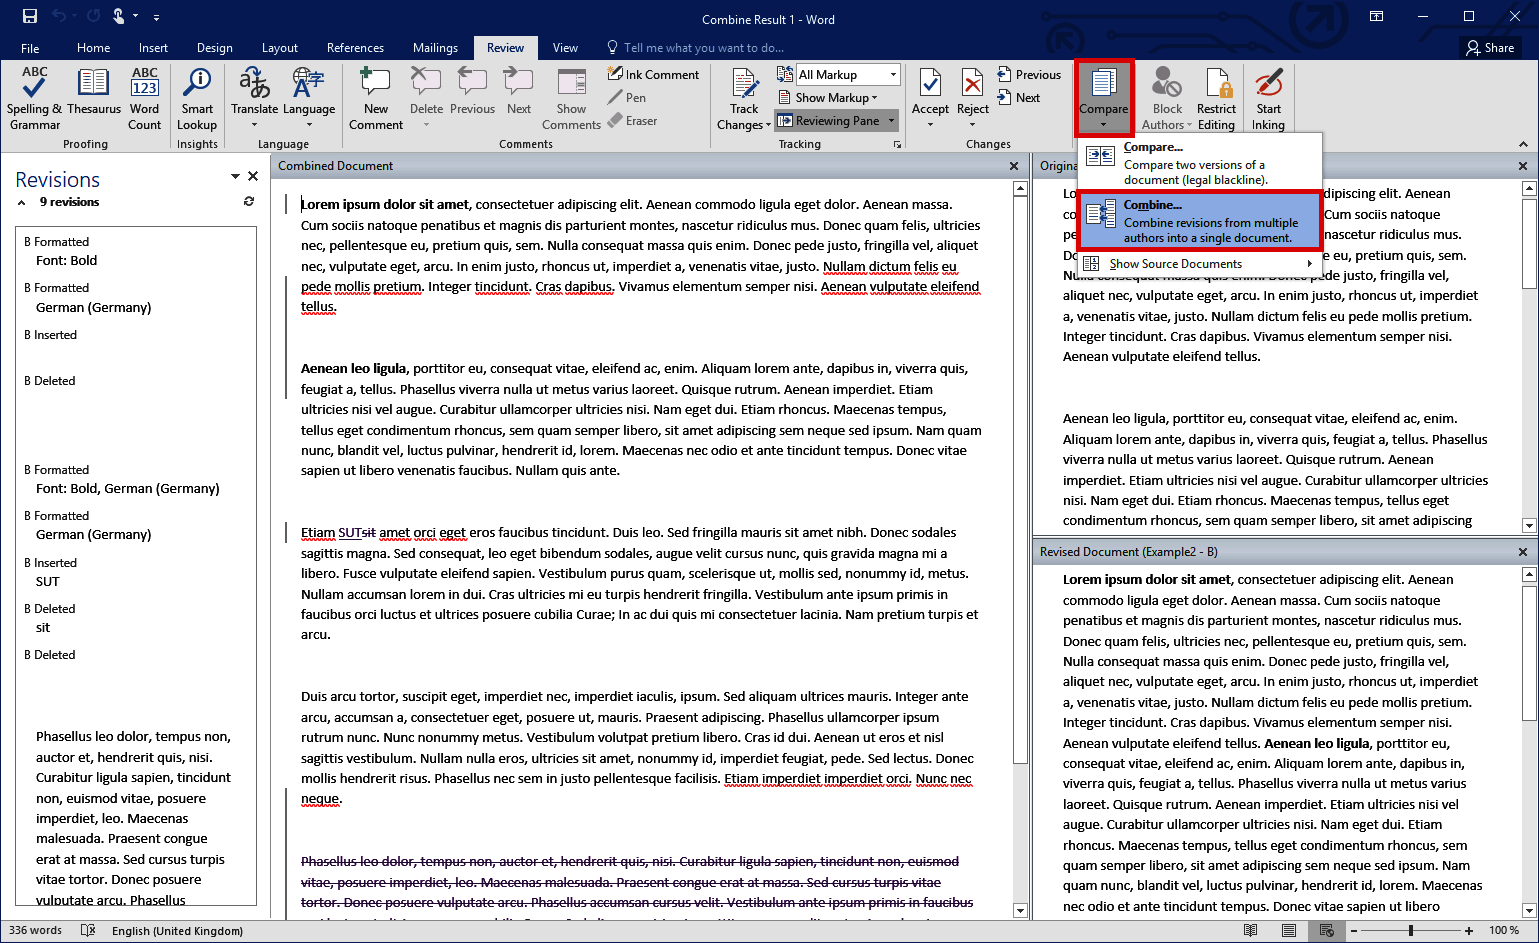The width and height of the screenshot is (1539, 943).
Task: Click Restrict Editing
Action: coord(1216,98)
